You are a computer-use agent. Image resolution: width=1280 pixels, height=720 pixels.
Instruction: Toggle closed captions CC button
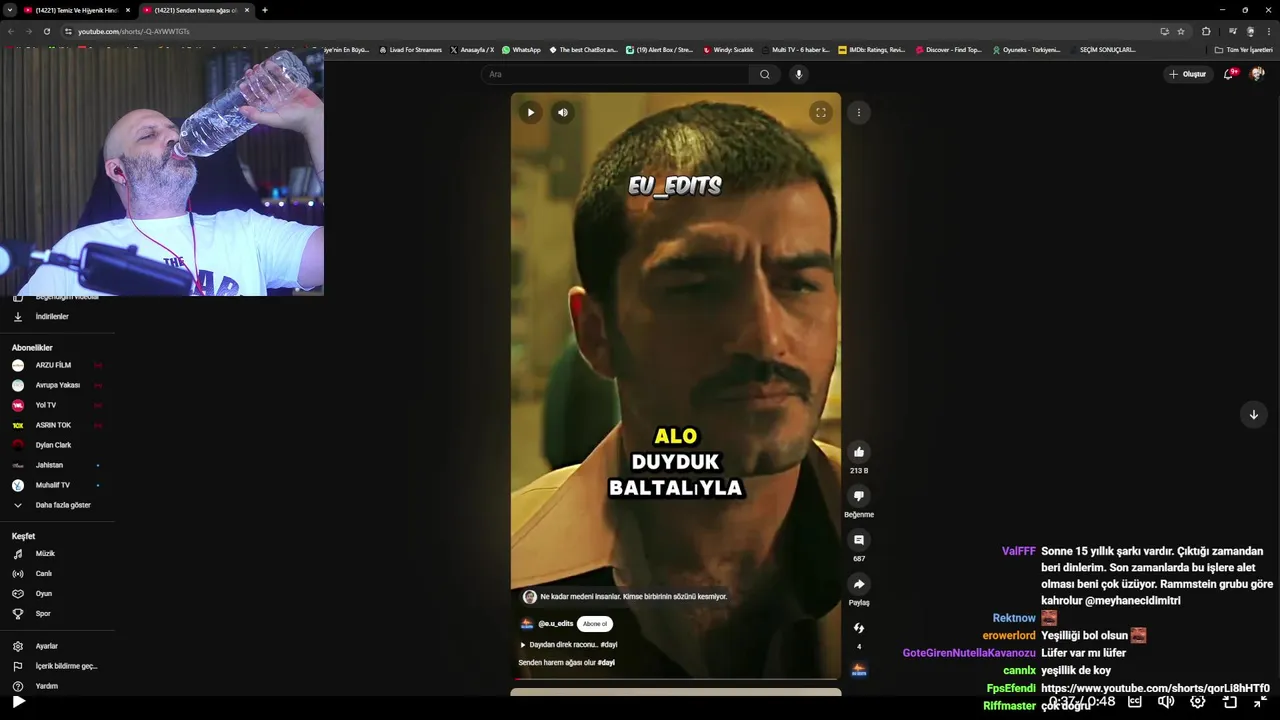(x=1135, y=702)
